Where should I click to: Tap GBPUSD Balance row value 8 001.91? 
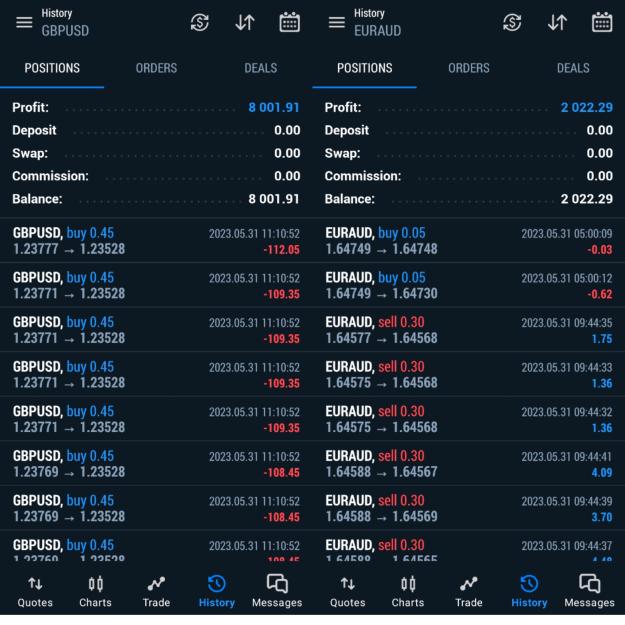coord(274,199)
